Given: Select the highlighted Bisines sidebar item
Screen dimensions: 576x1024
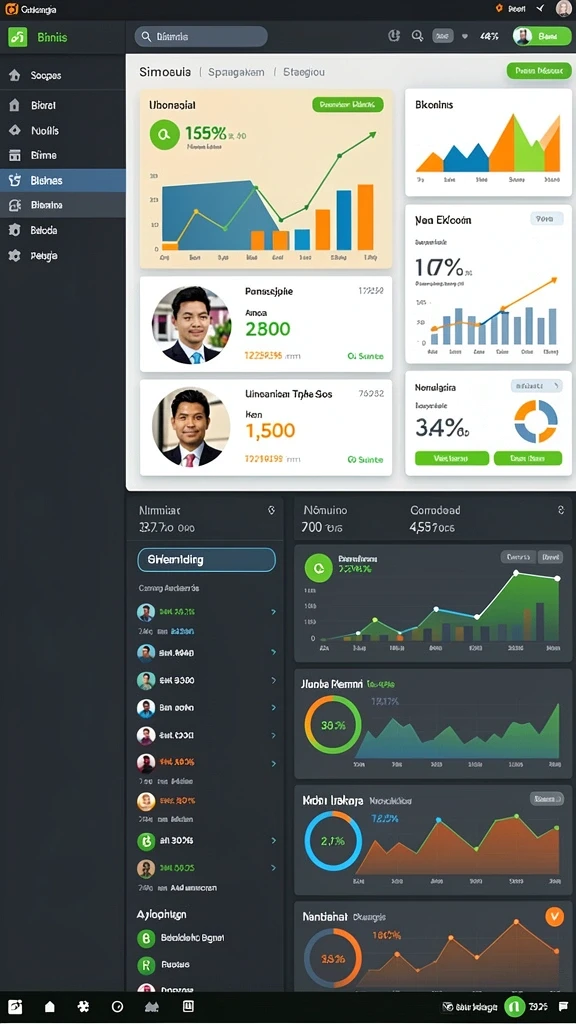Looking at the screenshot, I should 63,180.
